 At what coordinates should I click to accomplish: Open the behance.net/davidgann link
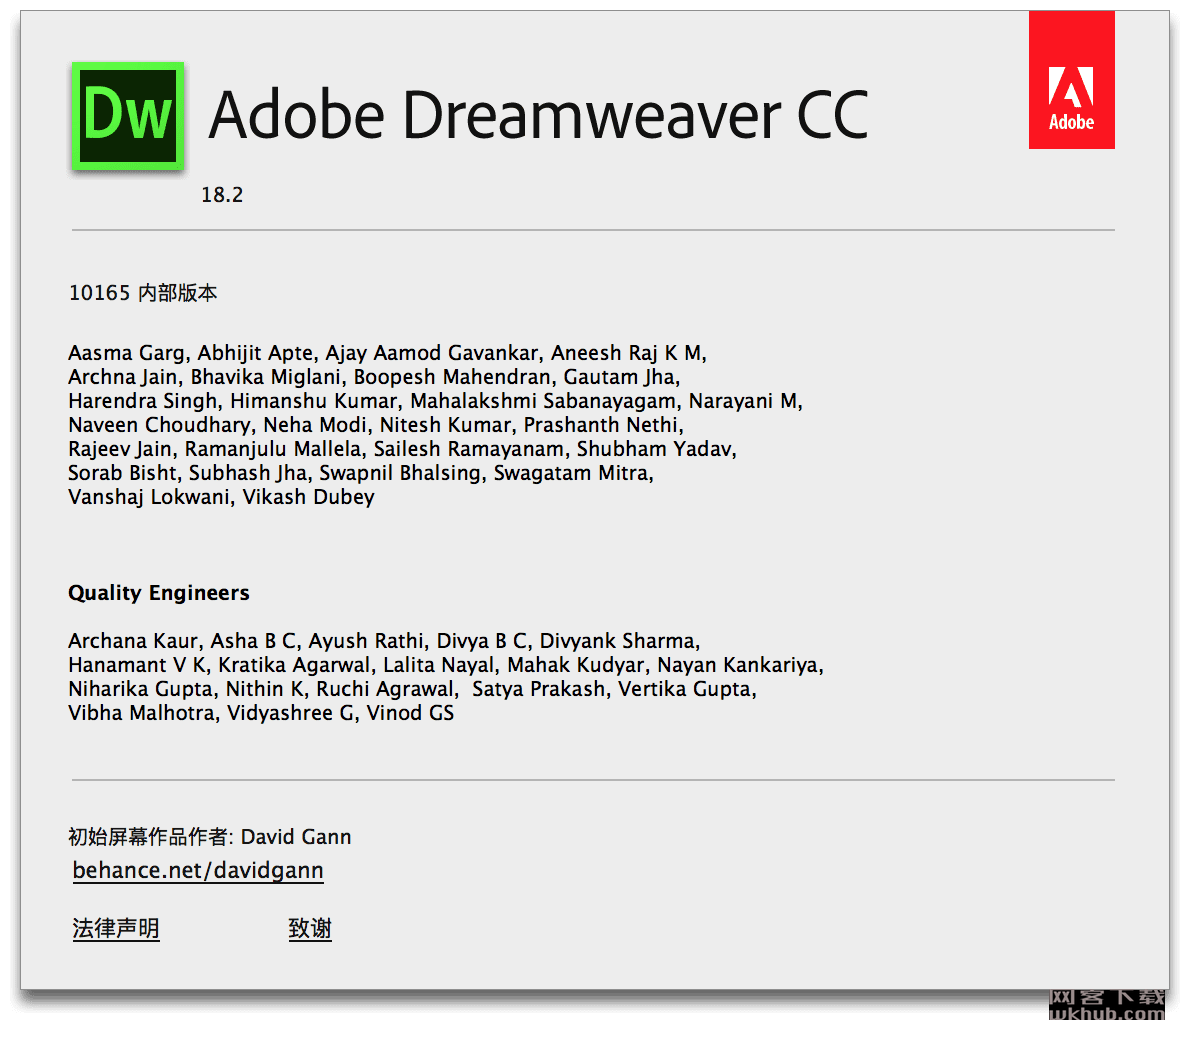click(x=198, y=870)
